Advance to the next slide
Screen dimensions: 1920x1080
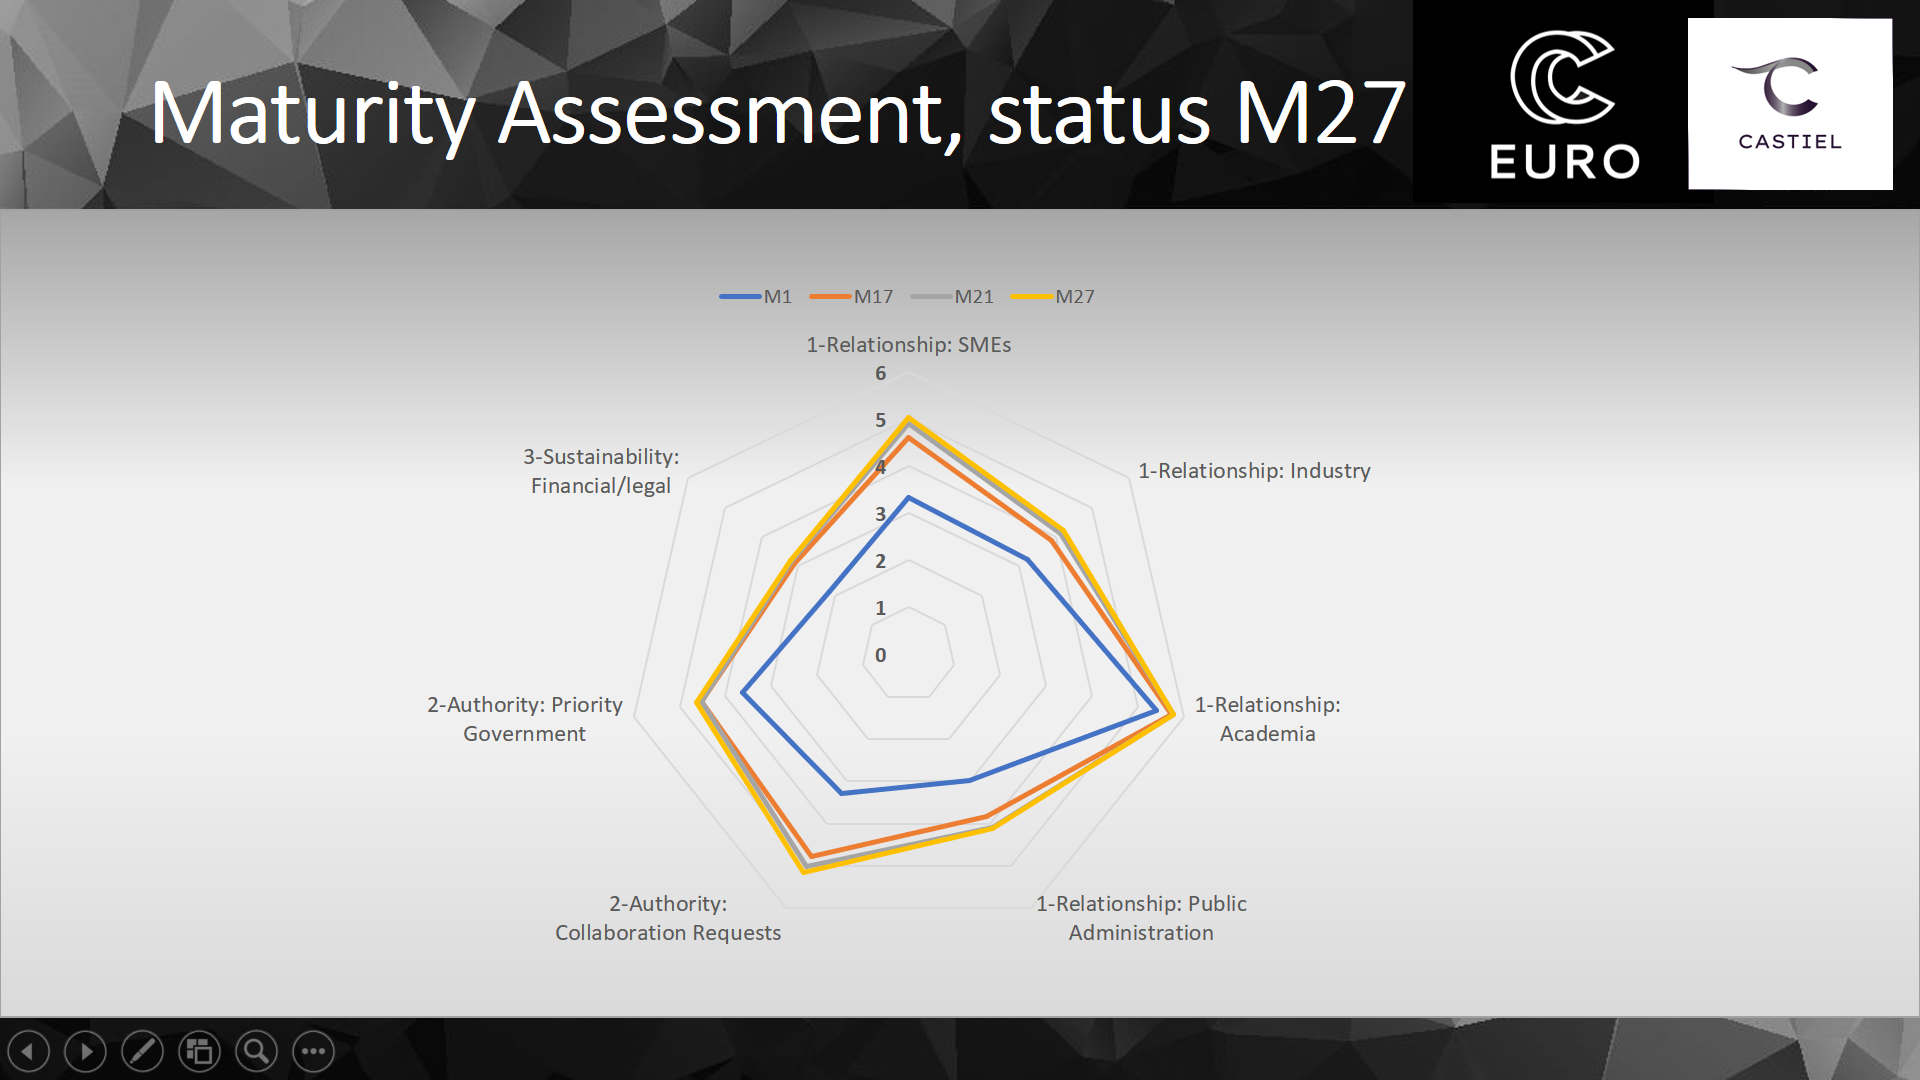click(86, 1051)
